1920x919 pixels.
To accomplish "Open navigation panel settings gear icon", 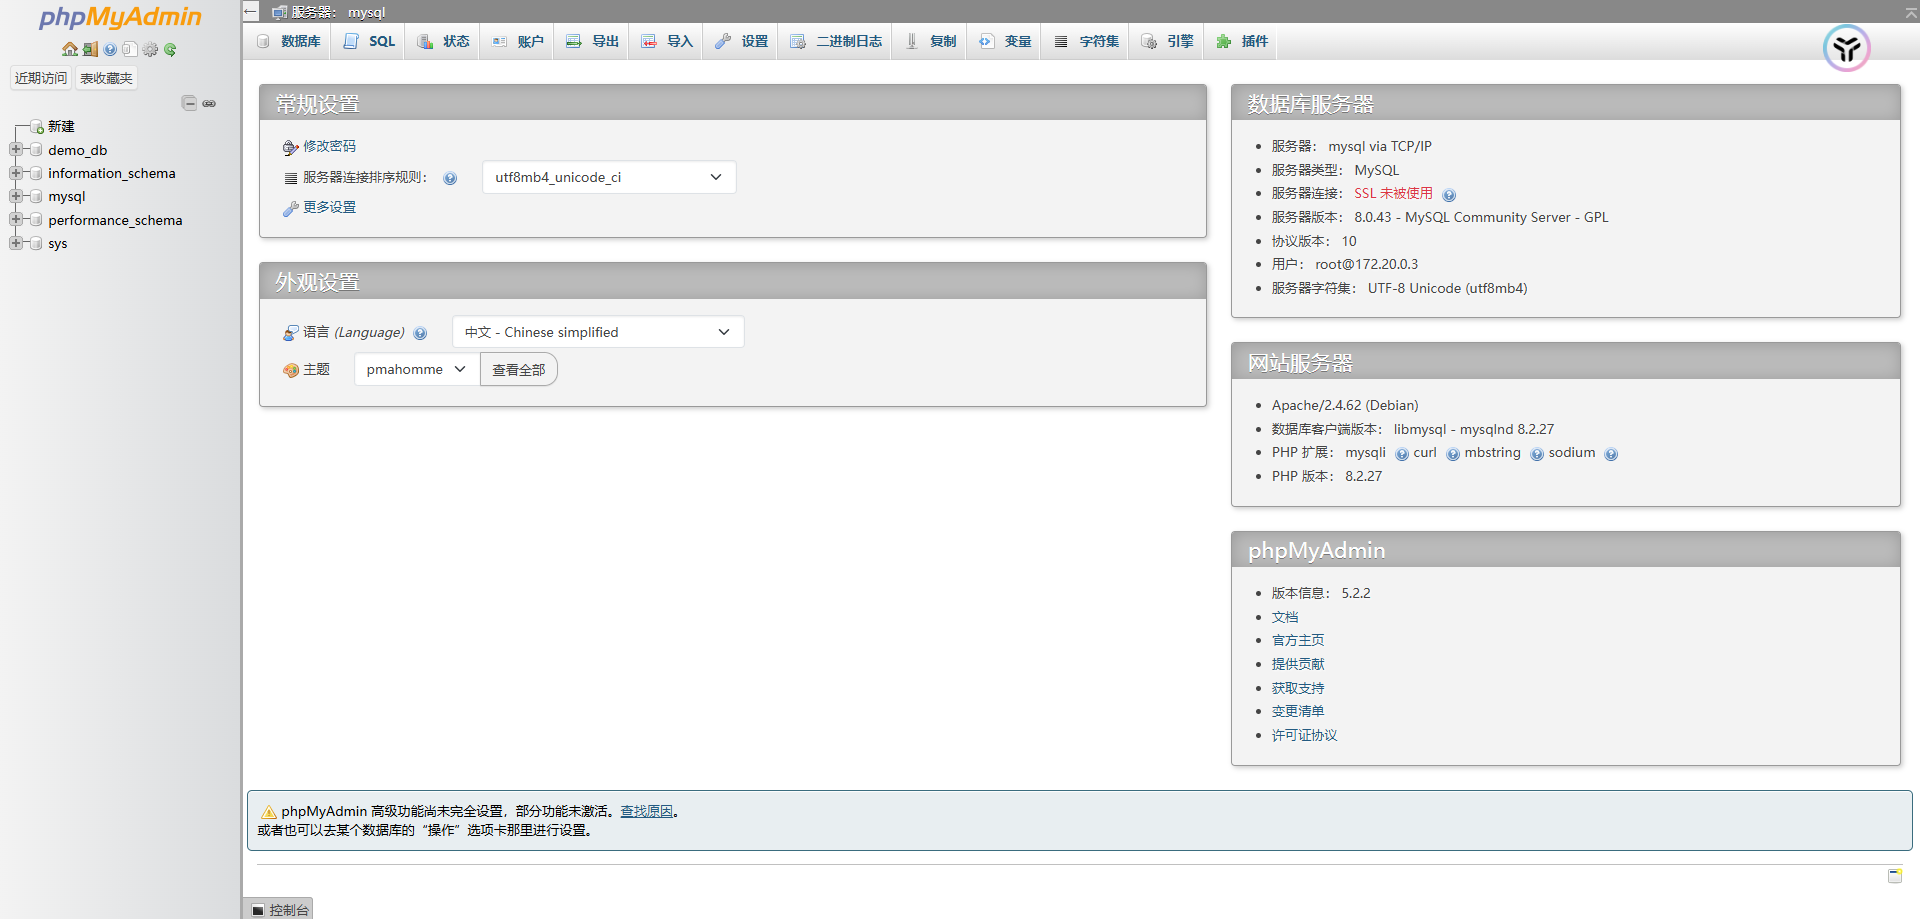I will tap(150, 49).
